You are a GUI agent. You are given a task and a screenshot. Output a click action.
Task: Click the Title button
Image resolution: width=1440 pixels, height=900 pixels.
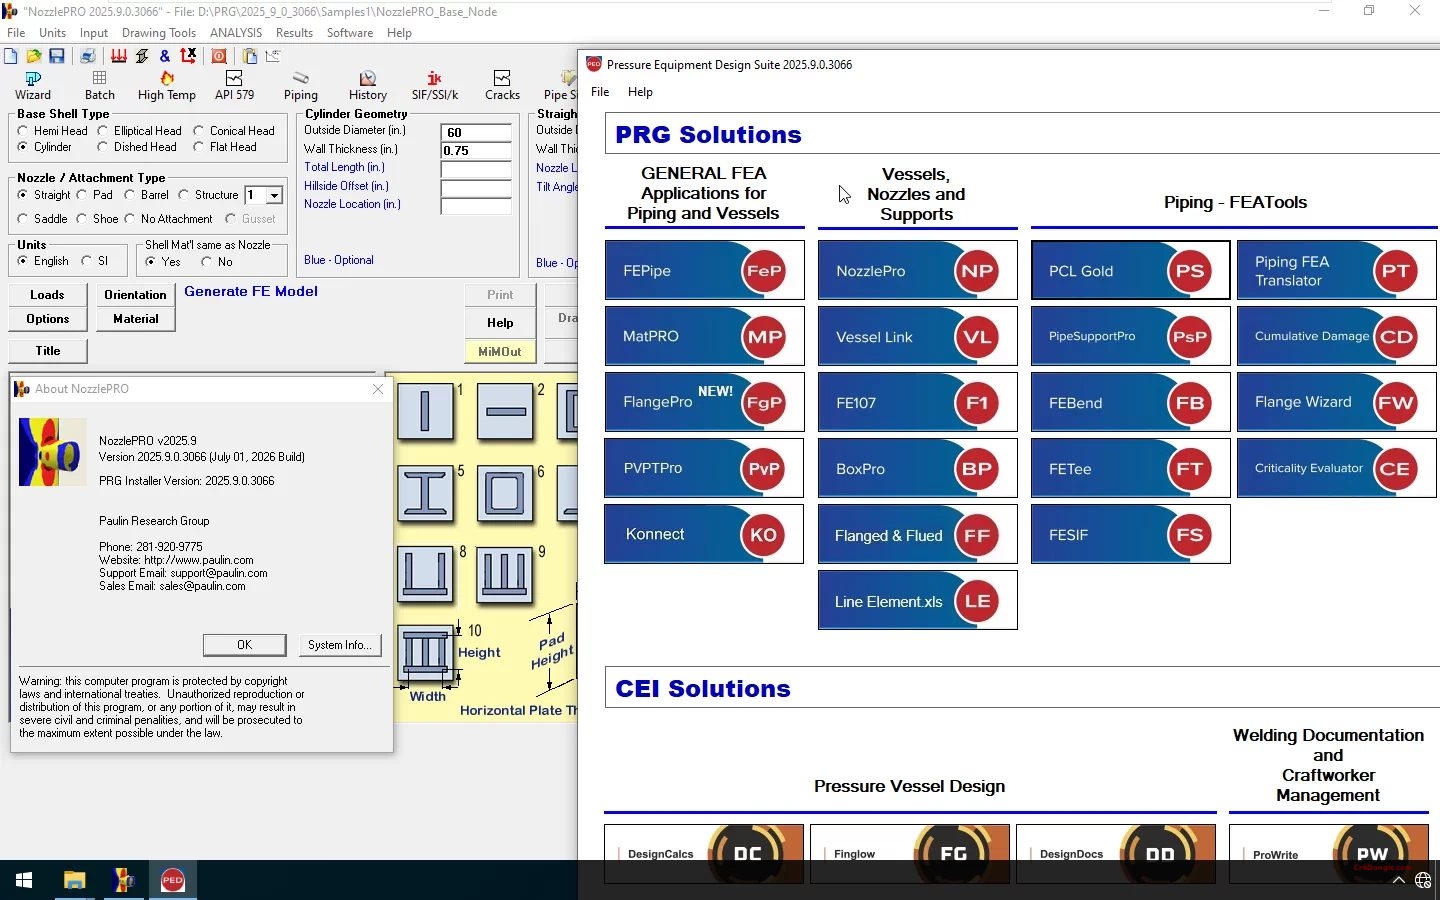(x=47, y=351)
